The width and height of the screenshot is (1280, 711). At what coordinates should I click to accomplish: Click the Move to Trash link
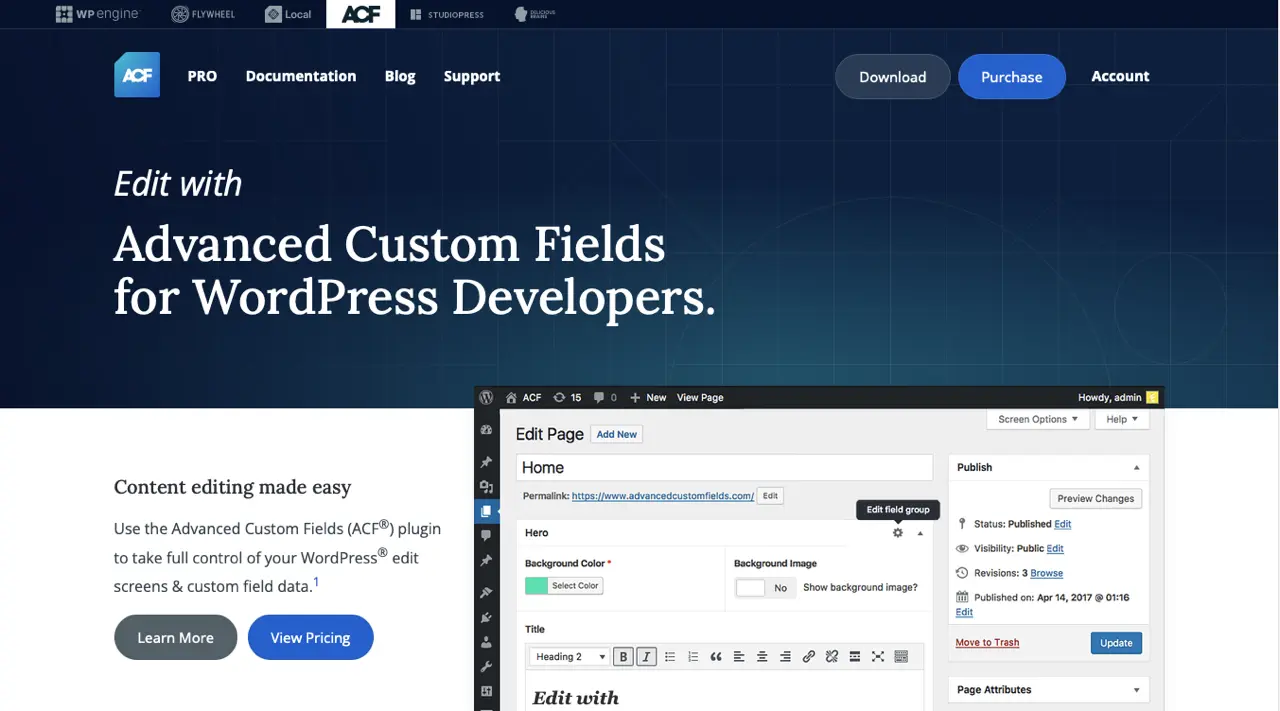(x=987, y=643)
